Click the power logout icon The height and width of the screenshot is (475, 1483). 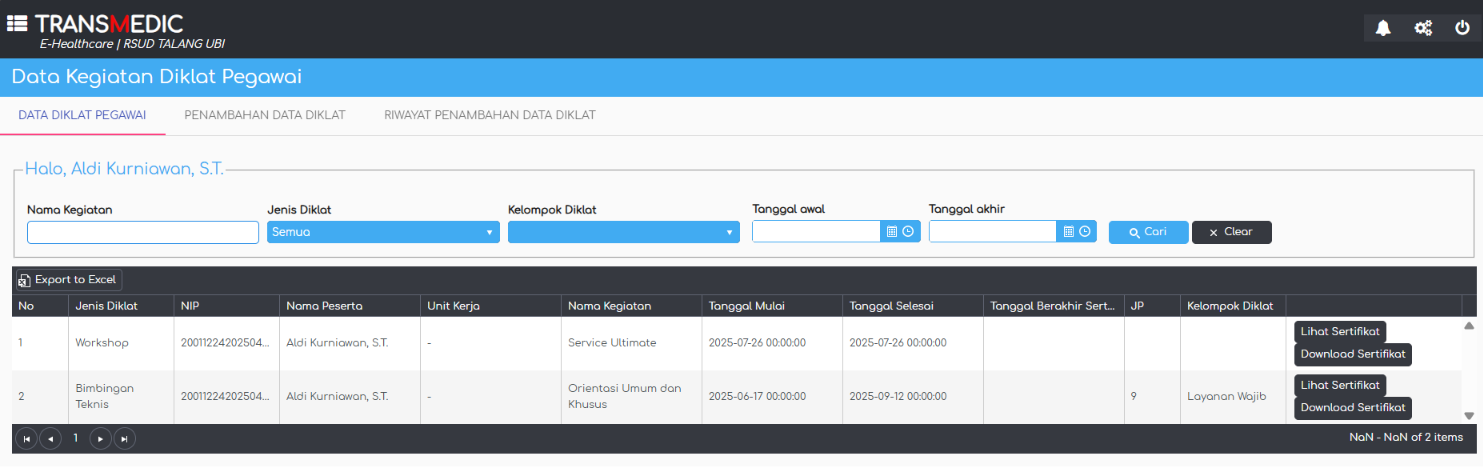click(1462, 28)
